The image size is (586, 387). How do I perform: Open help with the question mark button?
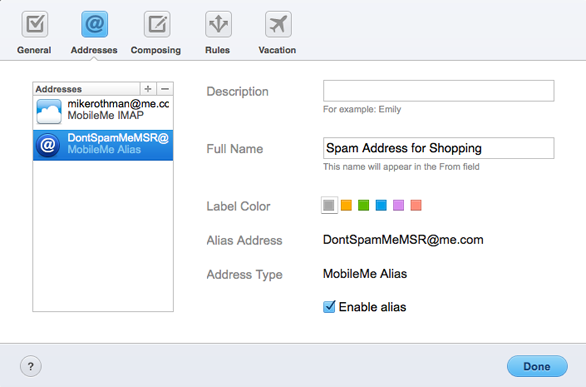tap(31, 366)
